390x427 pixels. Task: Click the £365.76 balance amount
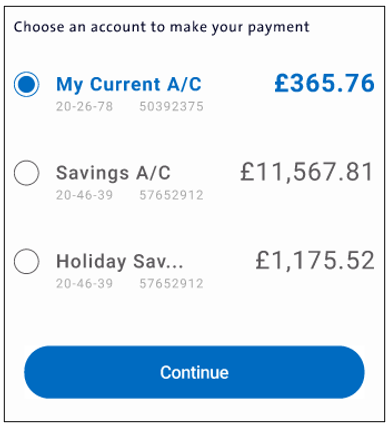click(x=324, y=83)
